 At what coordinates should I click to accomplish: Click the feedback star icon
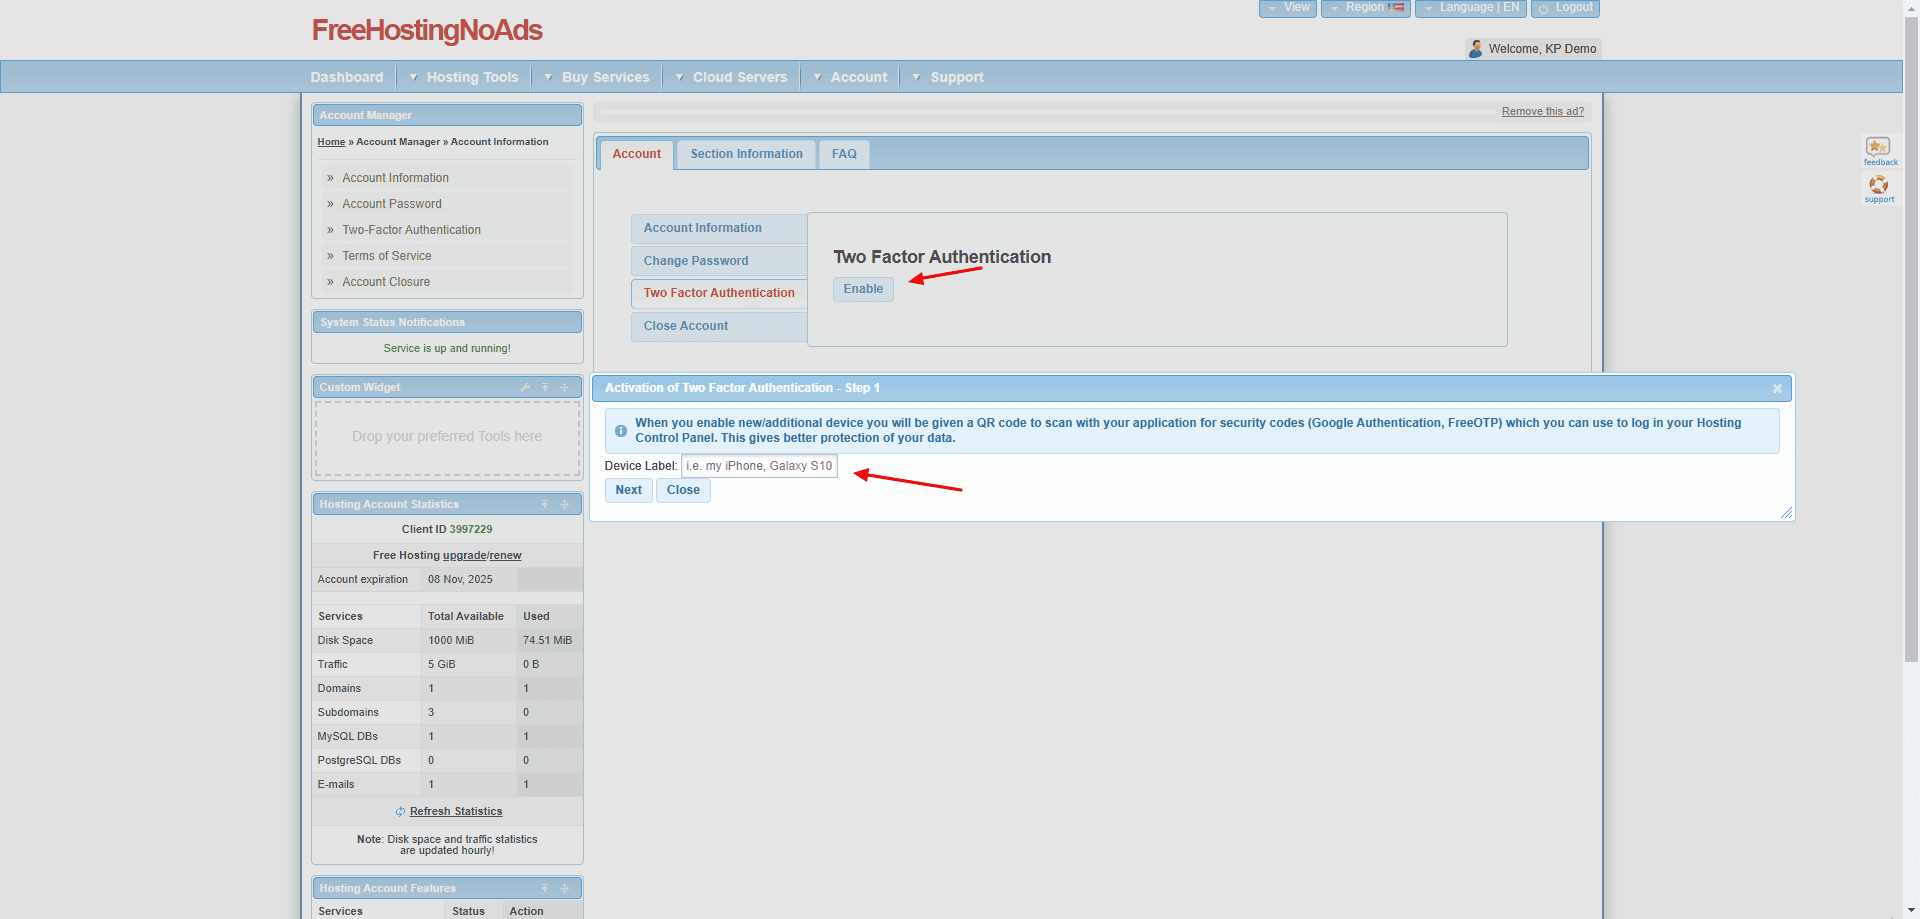pos(1878,148)
